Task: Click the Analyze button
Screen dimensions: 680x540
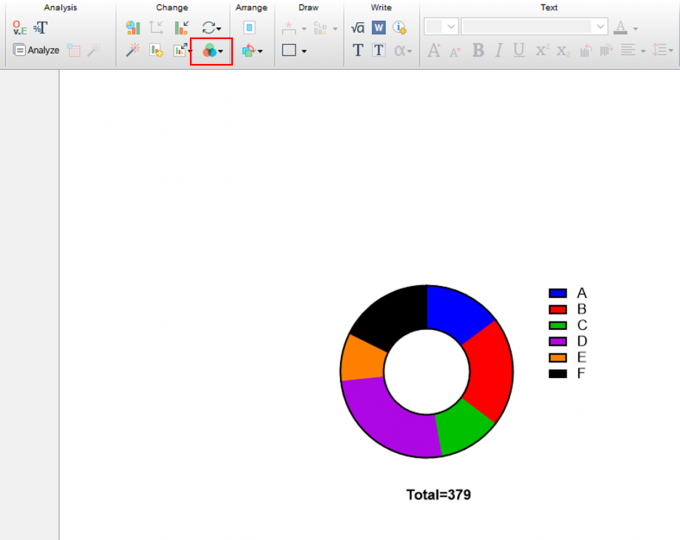Action: 36,50
